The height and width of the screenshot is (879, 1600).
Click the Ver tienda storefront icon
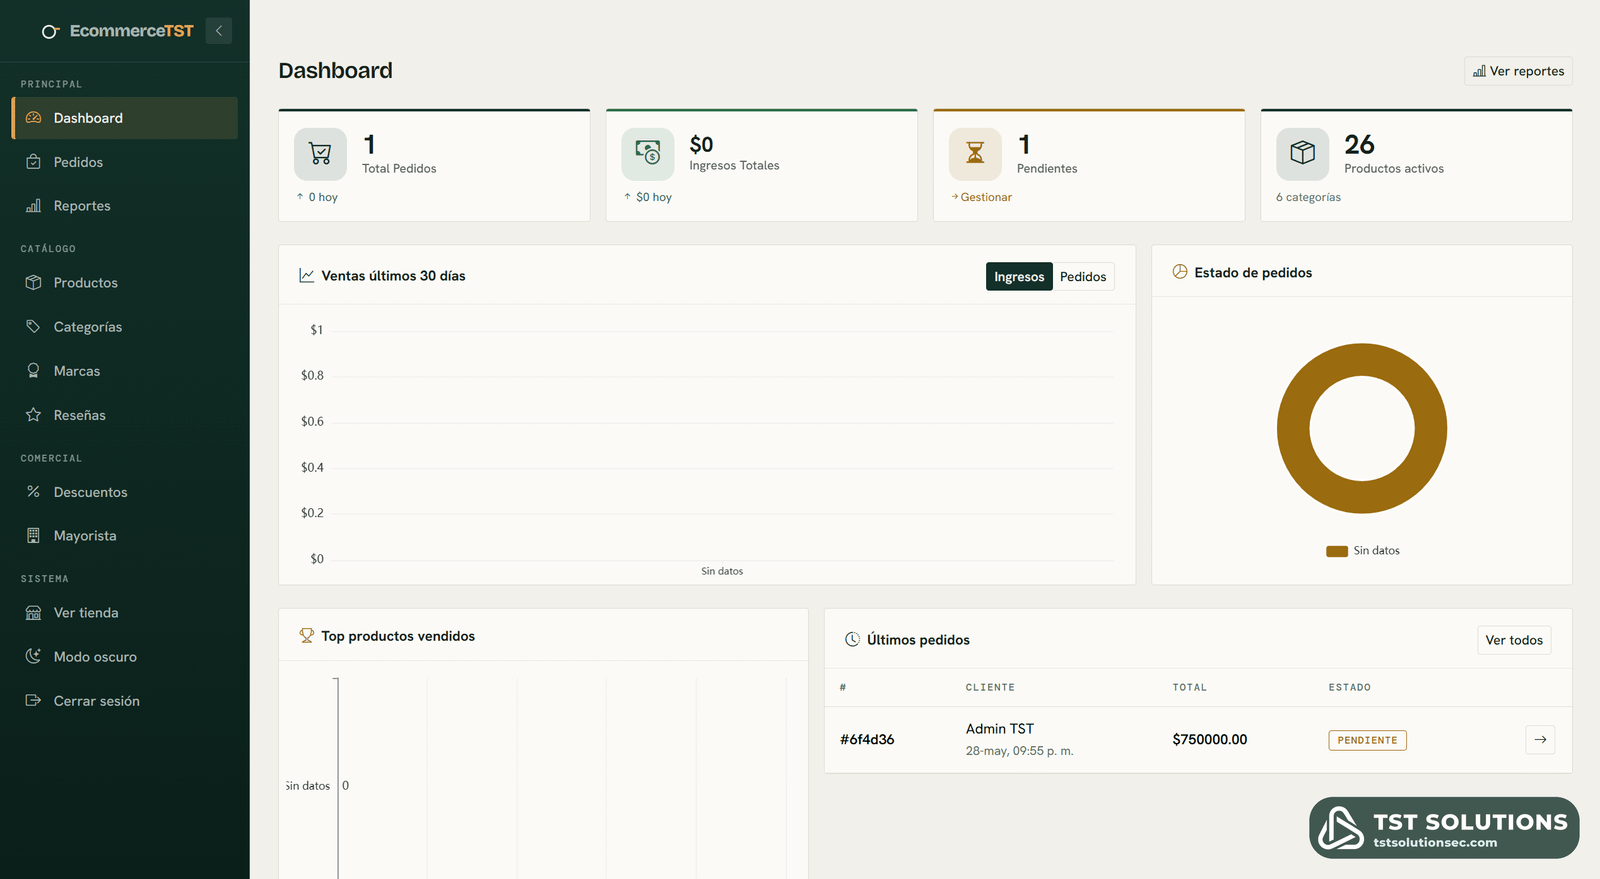(x=33, y=613)
